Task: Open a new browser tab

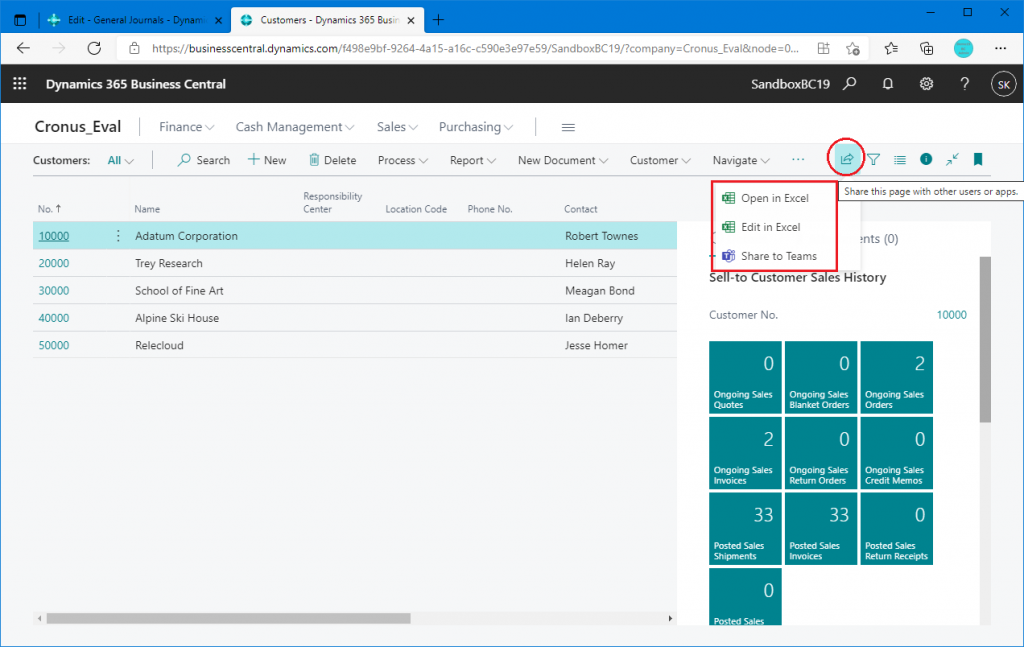Action: [438, 20]
